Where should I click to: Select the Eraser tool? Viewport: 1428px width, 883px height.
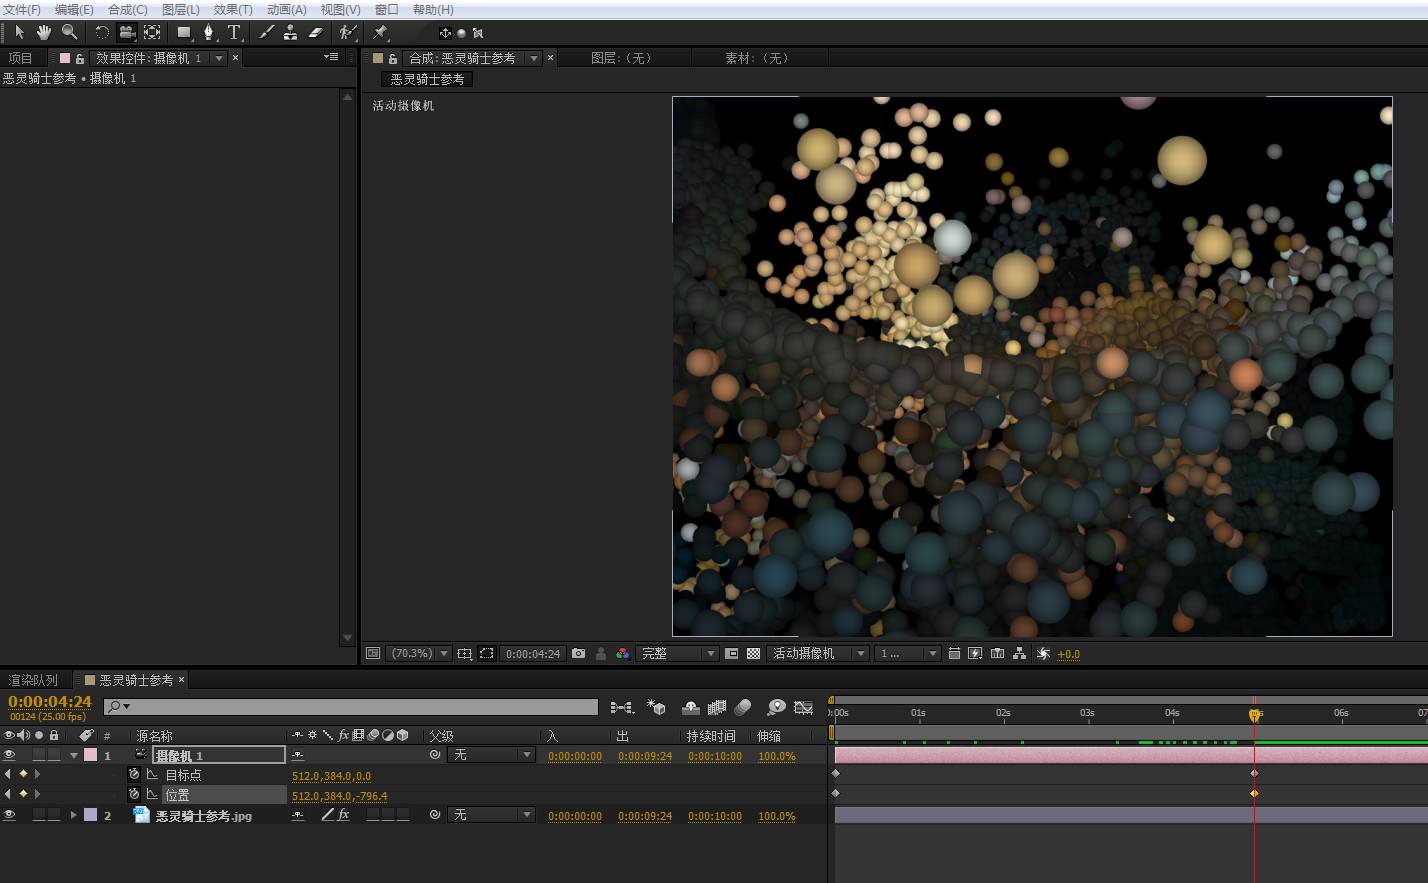pos(315,32)
